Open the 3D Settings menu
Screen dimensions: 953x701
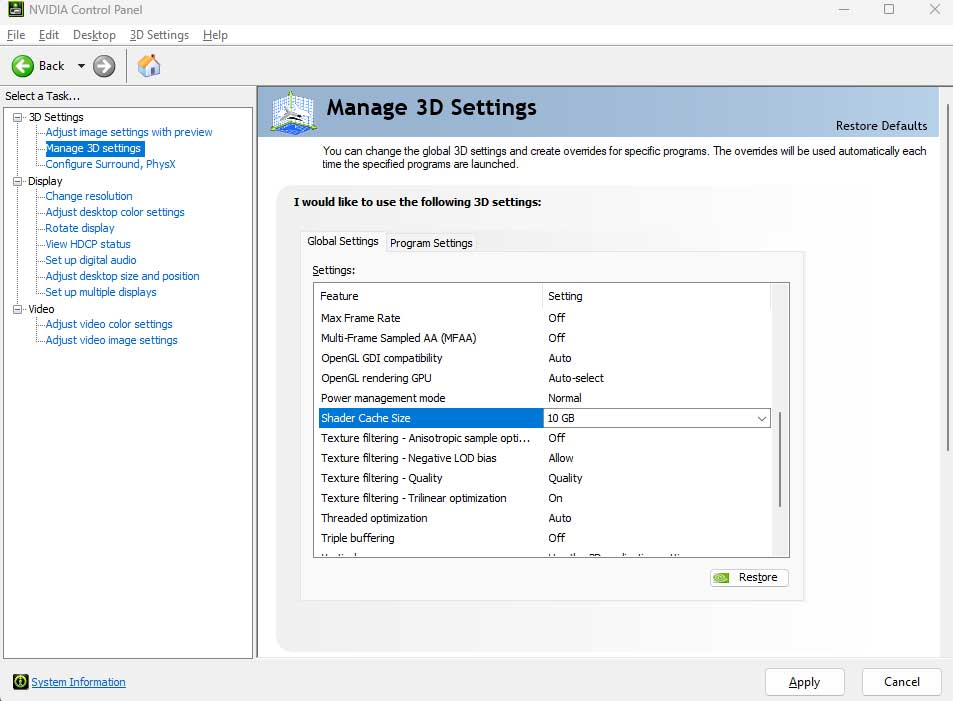pyautogui.click(x=159, y=35)
